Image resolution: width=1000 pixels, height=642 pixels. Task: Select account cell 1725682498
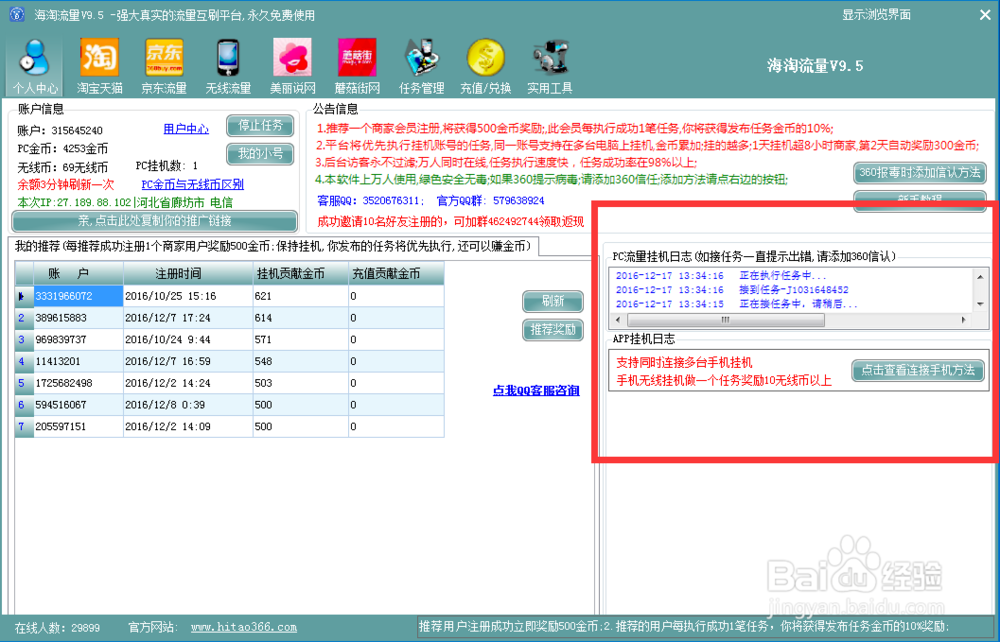(x=78, y=383)
